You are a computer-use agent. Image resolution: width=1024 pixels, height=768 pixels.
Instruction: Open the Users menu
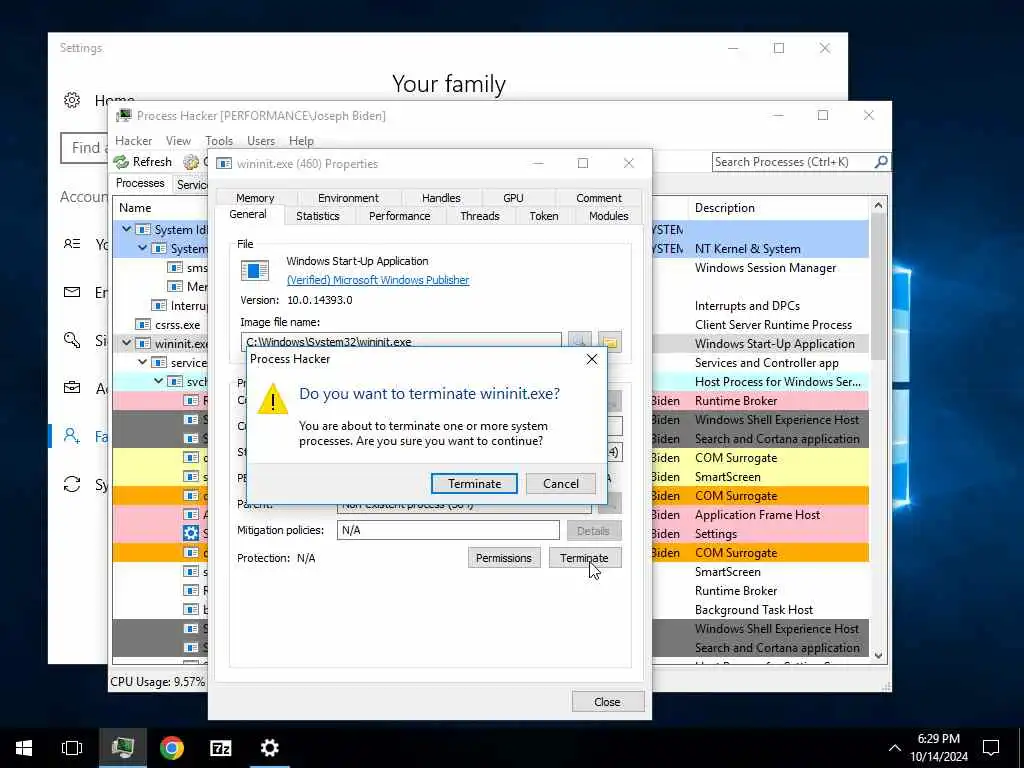261,141
